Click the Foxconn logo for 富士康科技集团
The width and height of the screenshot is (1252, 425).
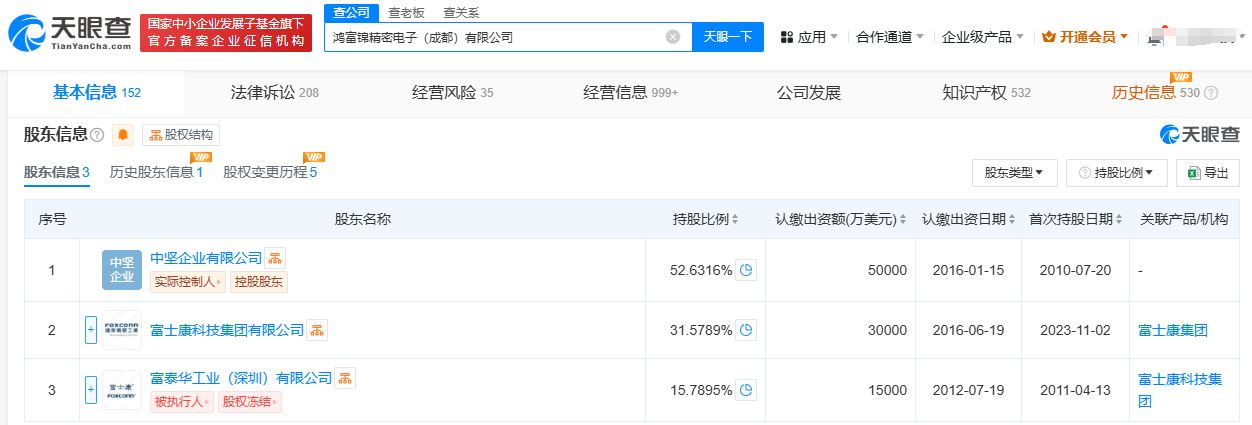[122, 330]
